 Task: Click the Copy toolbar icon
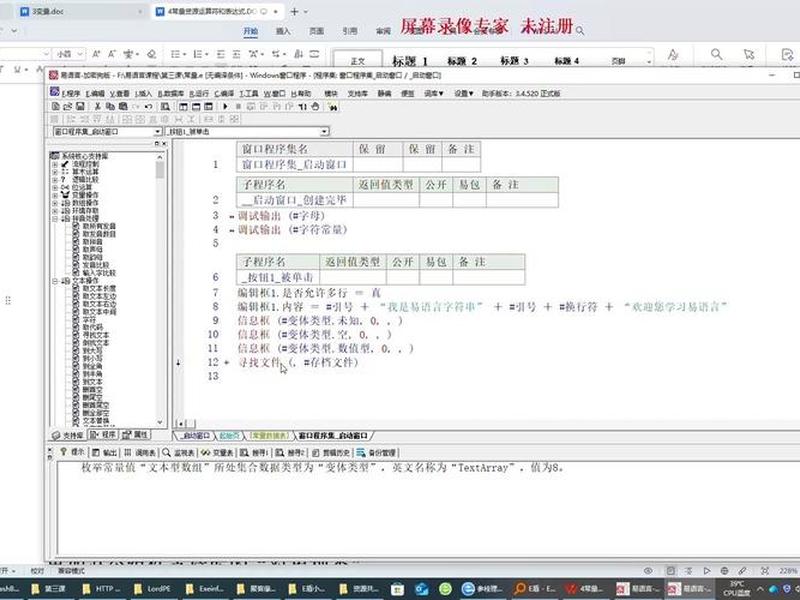coord(110,107)
